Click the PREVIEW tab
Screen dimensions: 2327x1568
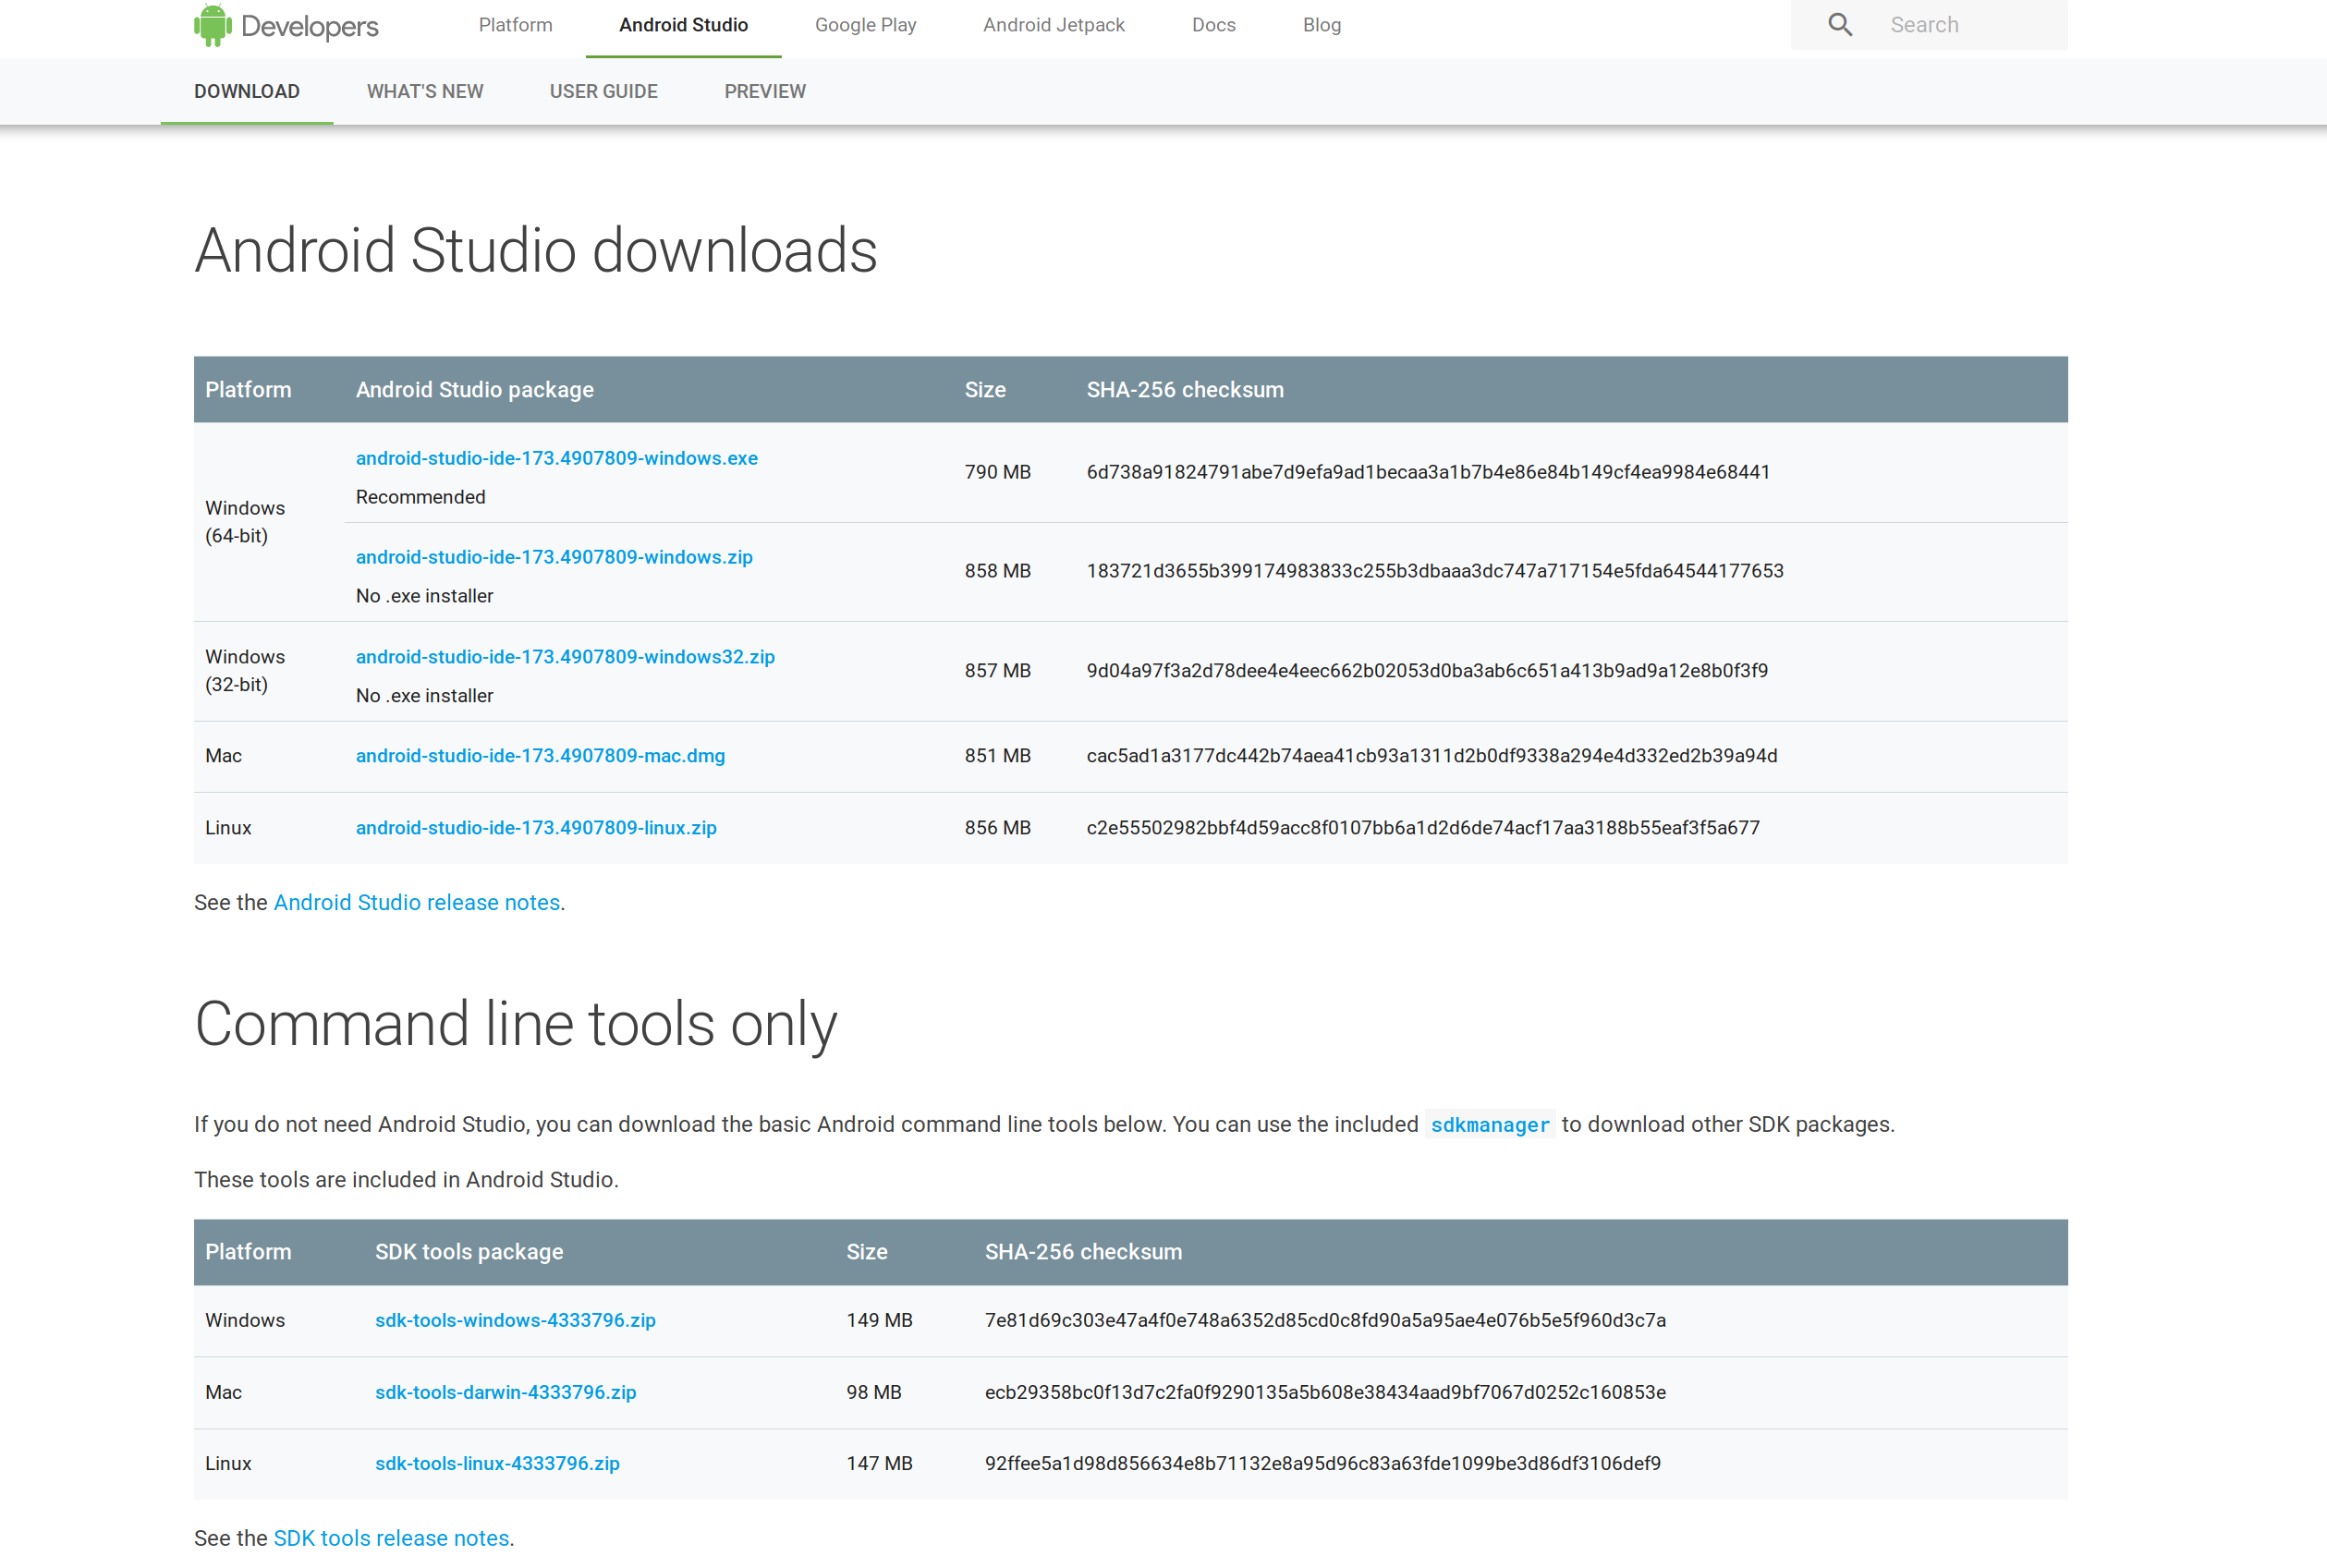(764, 91)
